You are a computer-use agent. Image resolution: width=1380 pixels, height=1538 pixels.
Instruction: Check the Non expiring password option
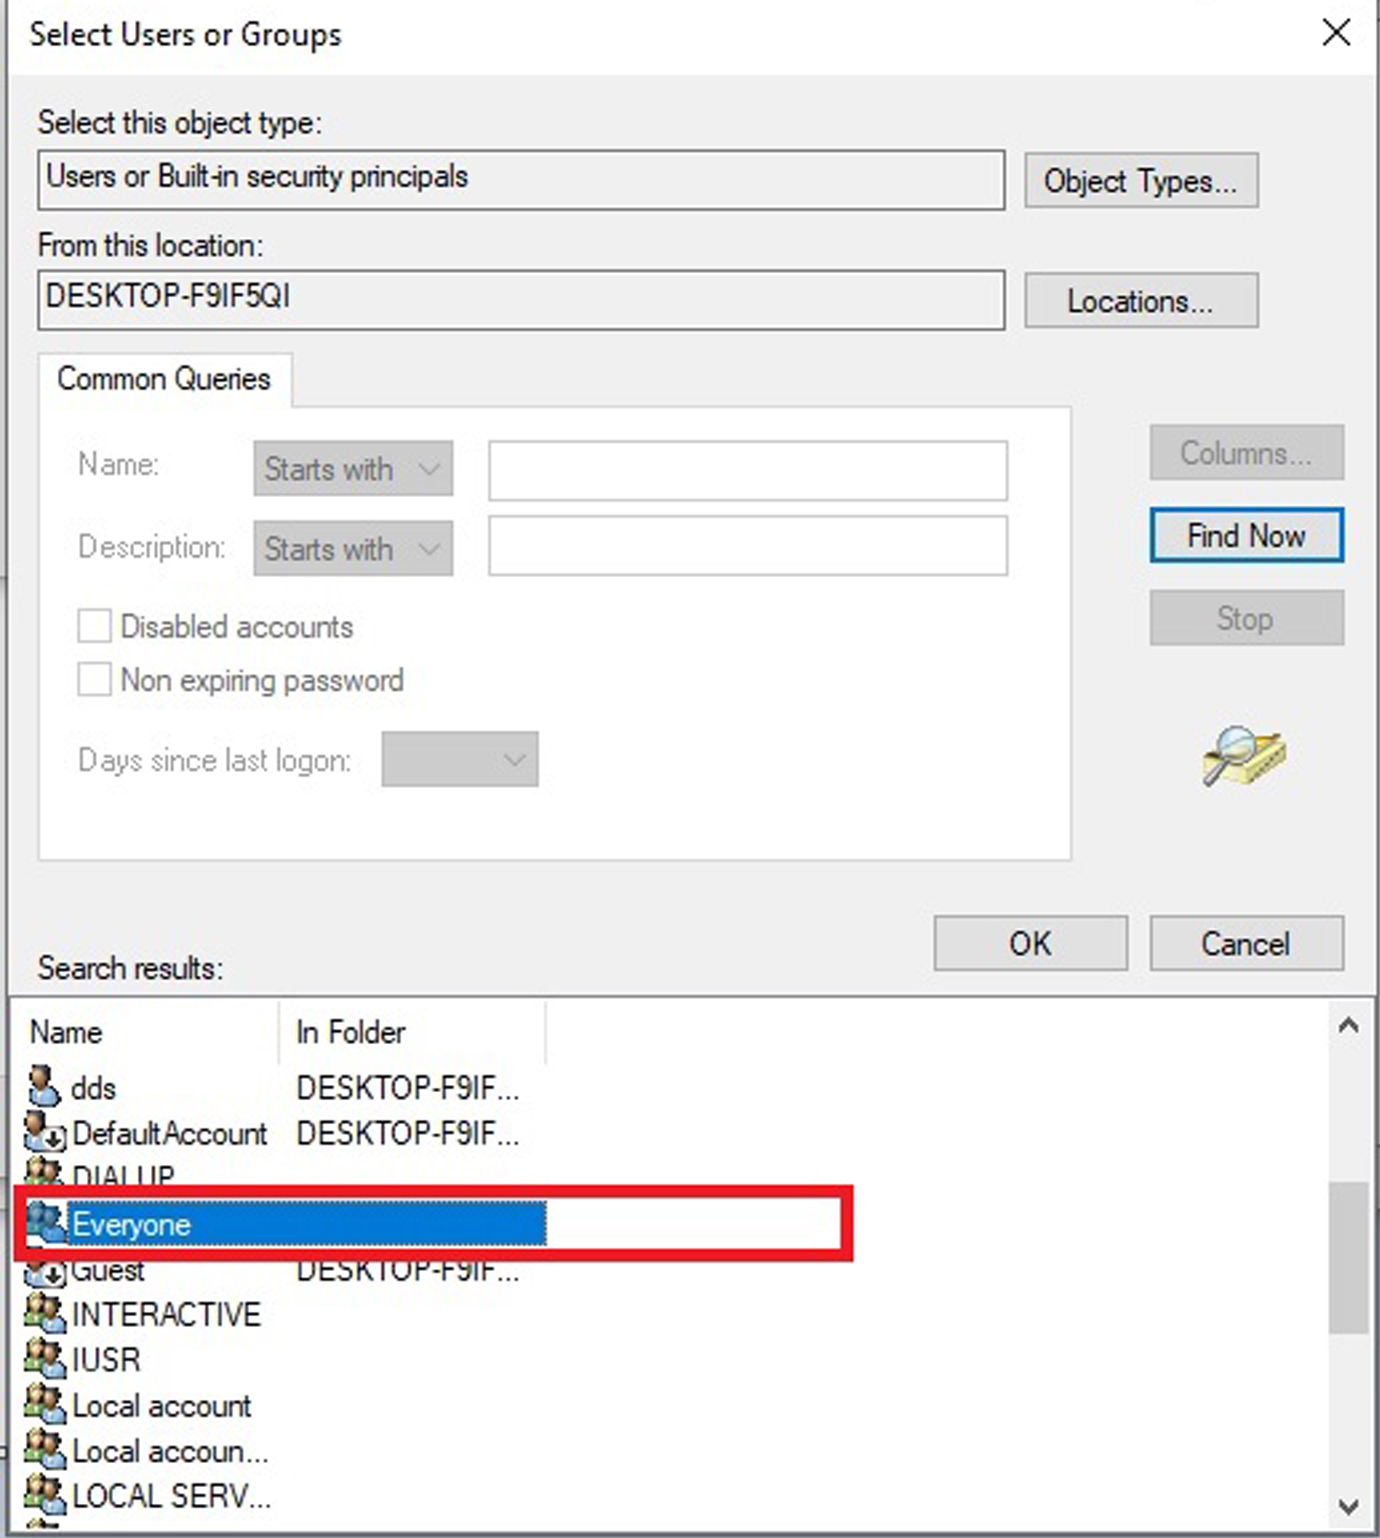pyautogui.click(x=94, y=680)
